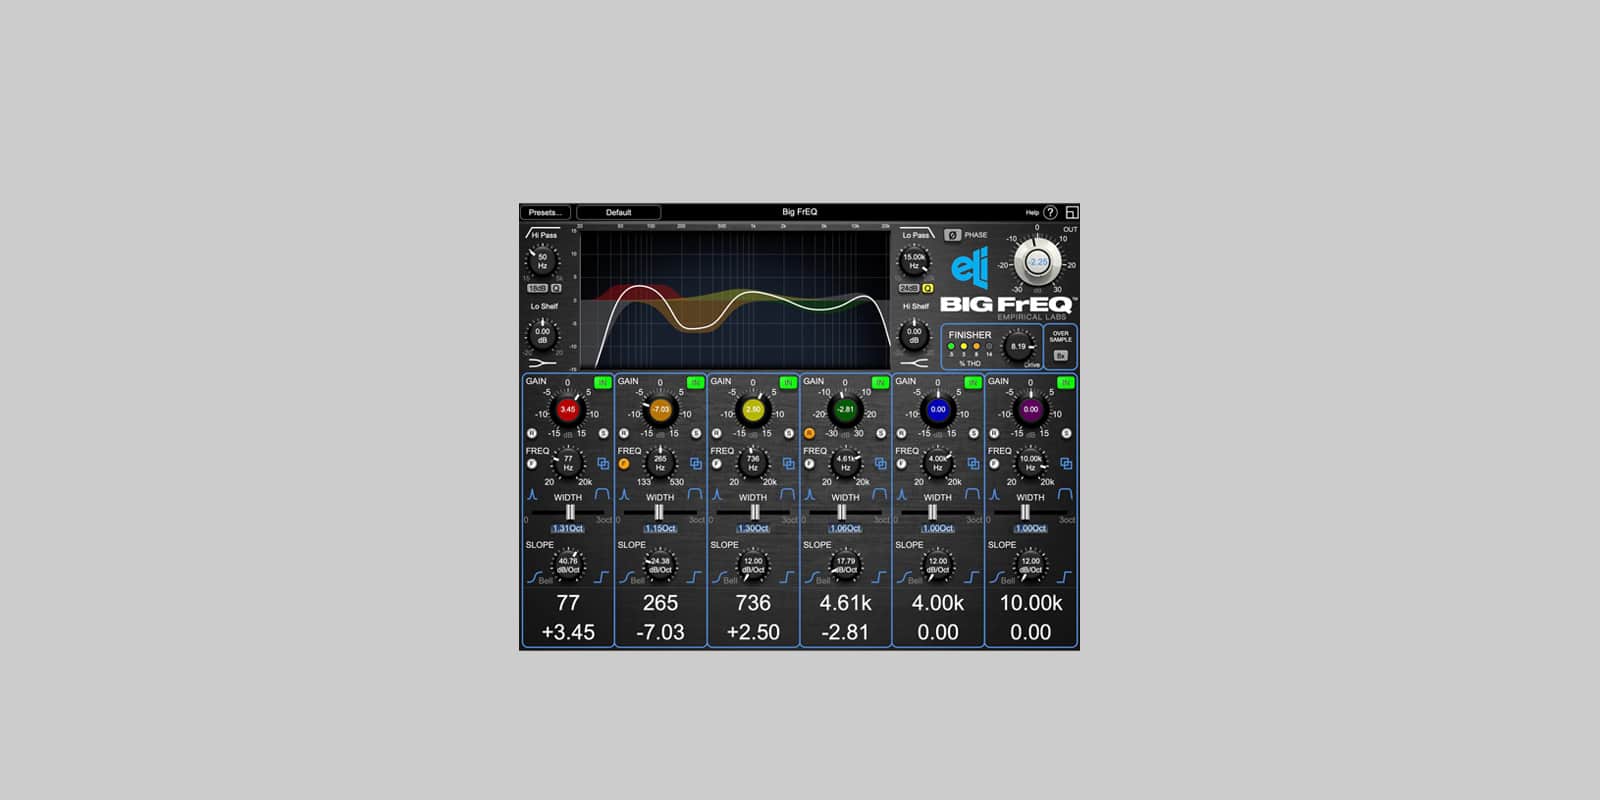Screen dimensions: 1600x800
Task: Click the OUT level knob showing -2.25
Action: tap(1038, 262)
